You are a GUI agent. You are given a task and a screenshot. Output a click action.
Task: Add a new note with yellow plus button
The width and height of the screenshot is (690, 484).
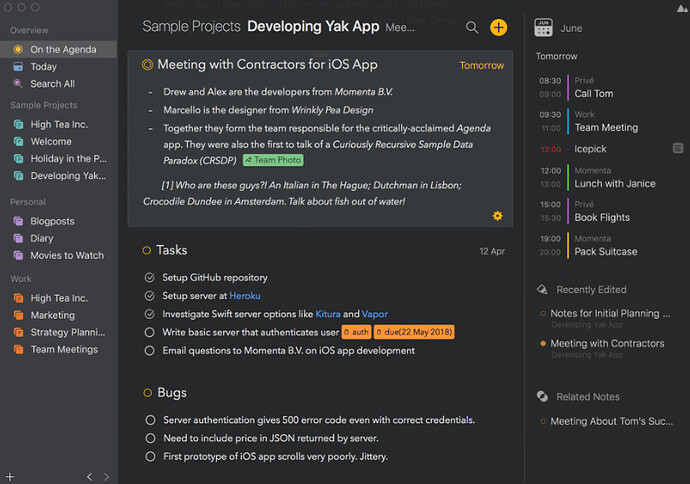click(498, 28)
